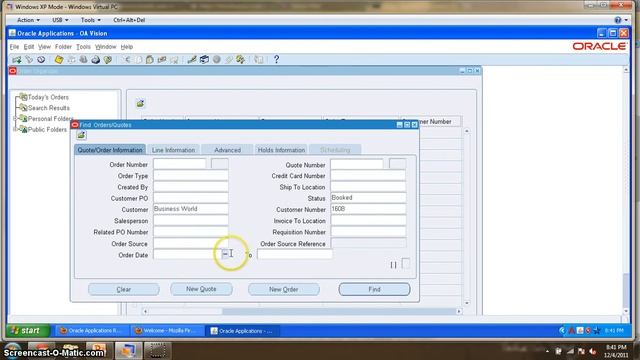
Task: Click the Switch Responsibilities toolbar icon
Action: click(x=83, y=60)
